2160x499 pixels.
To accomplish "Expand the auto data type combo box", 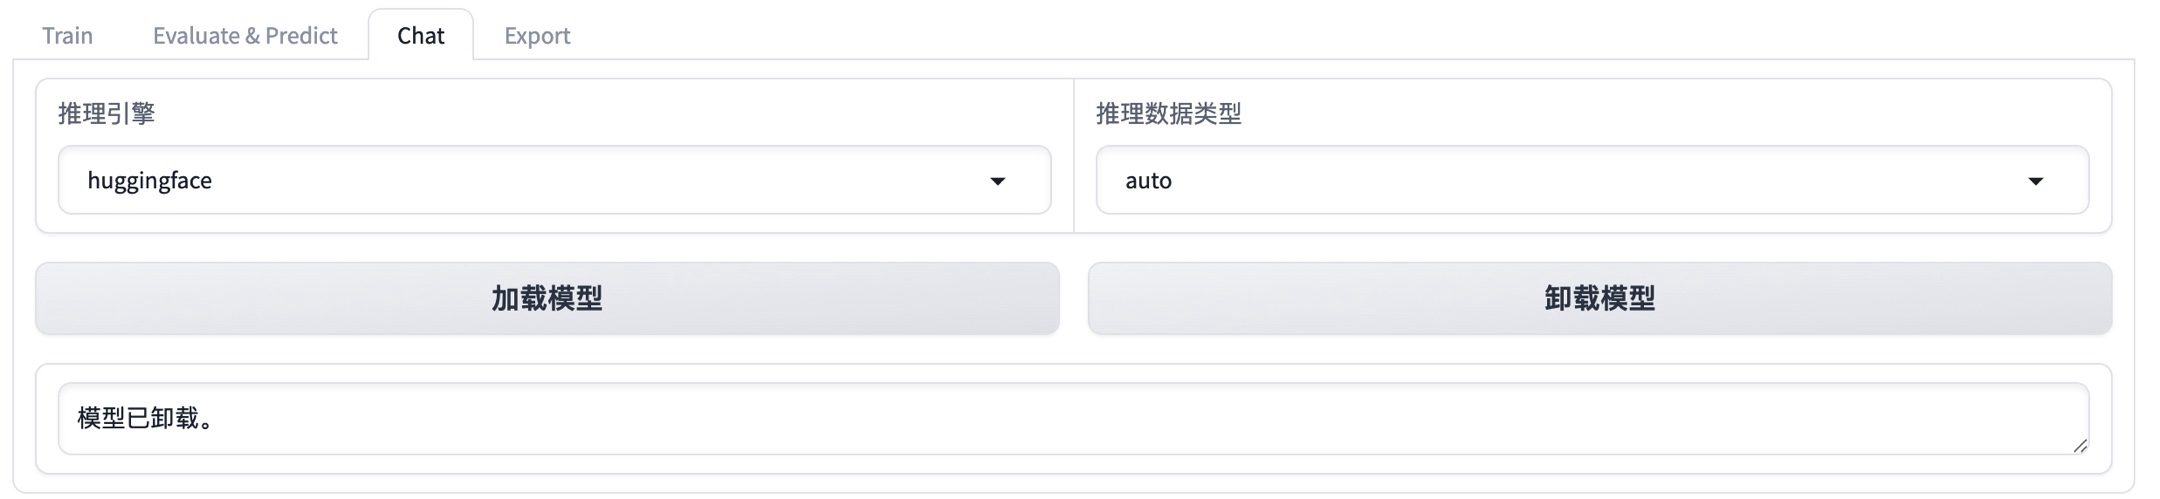I will click(x=1591, y=180).
